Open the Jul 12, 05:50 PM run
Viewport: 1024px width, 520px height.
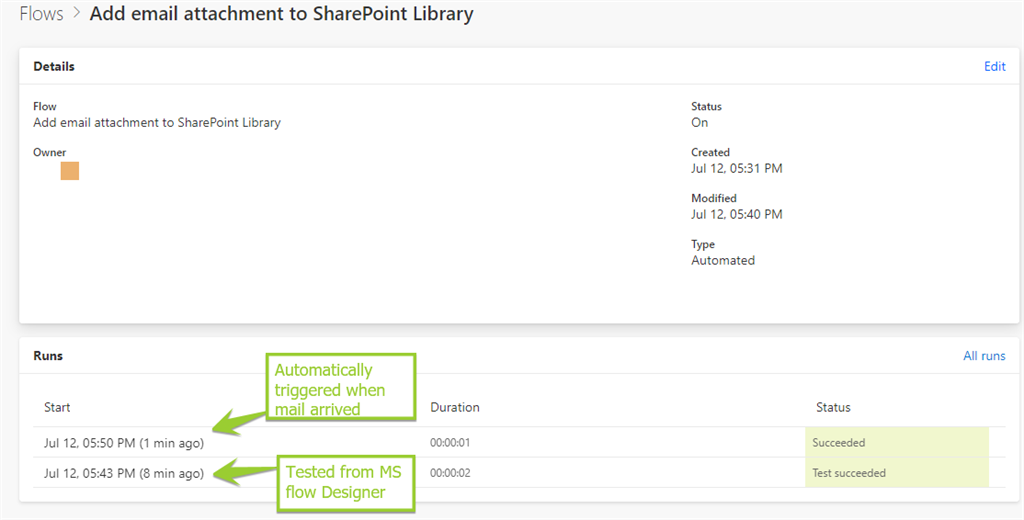(124, 443)
